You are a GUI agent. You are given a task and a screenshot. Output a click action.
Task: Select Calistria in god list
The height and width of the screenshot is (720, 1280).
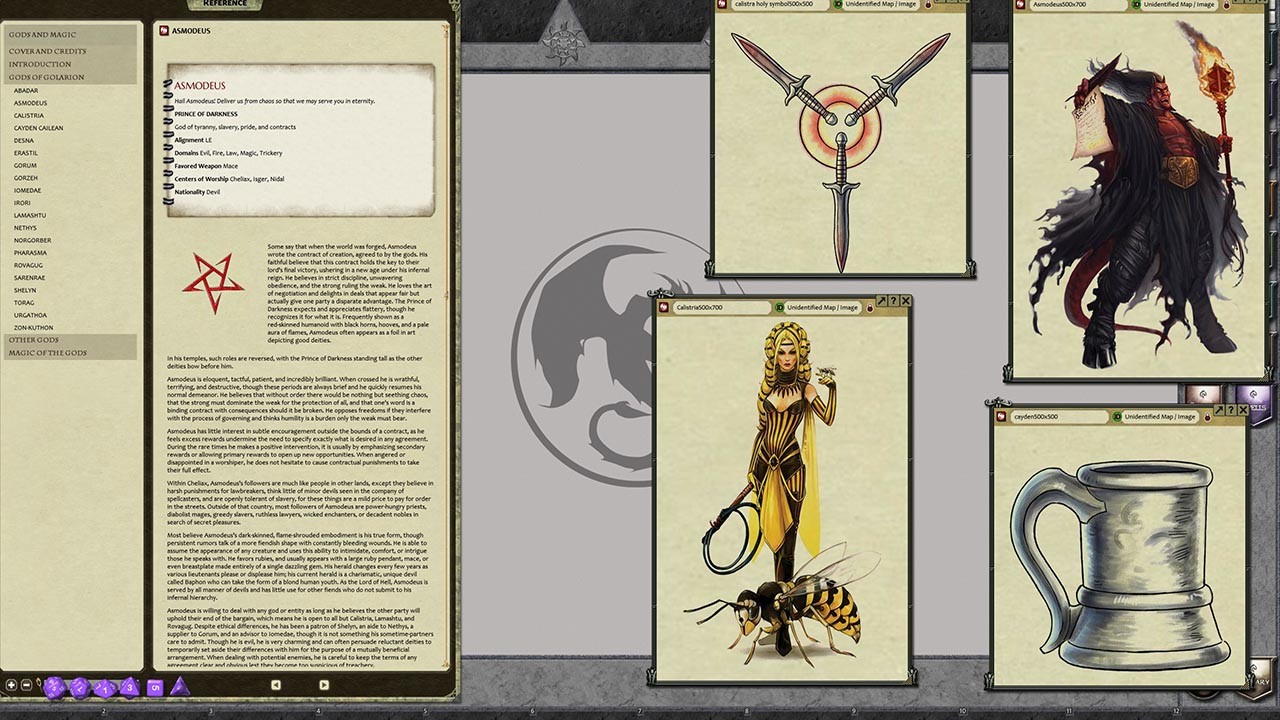tap(29, 115)
